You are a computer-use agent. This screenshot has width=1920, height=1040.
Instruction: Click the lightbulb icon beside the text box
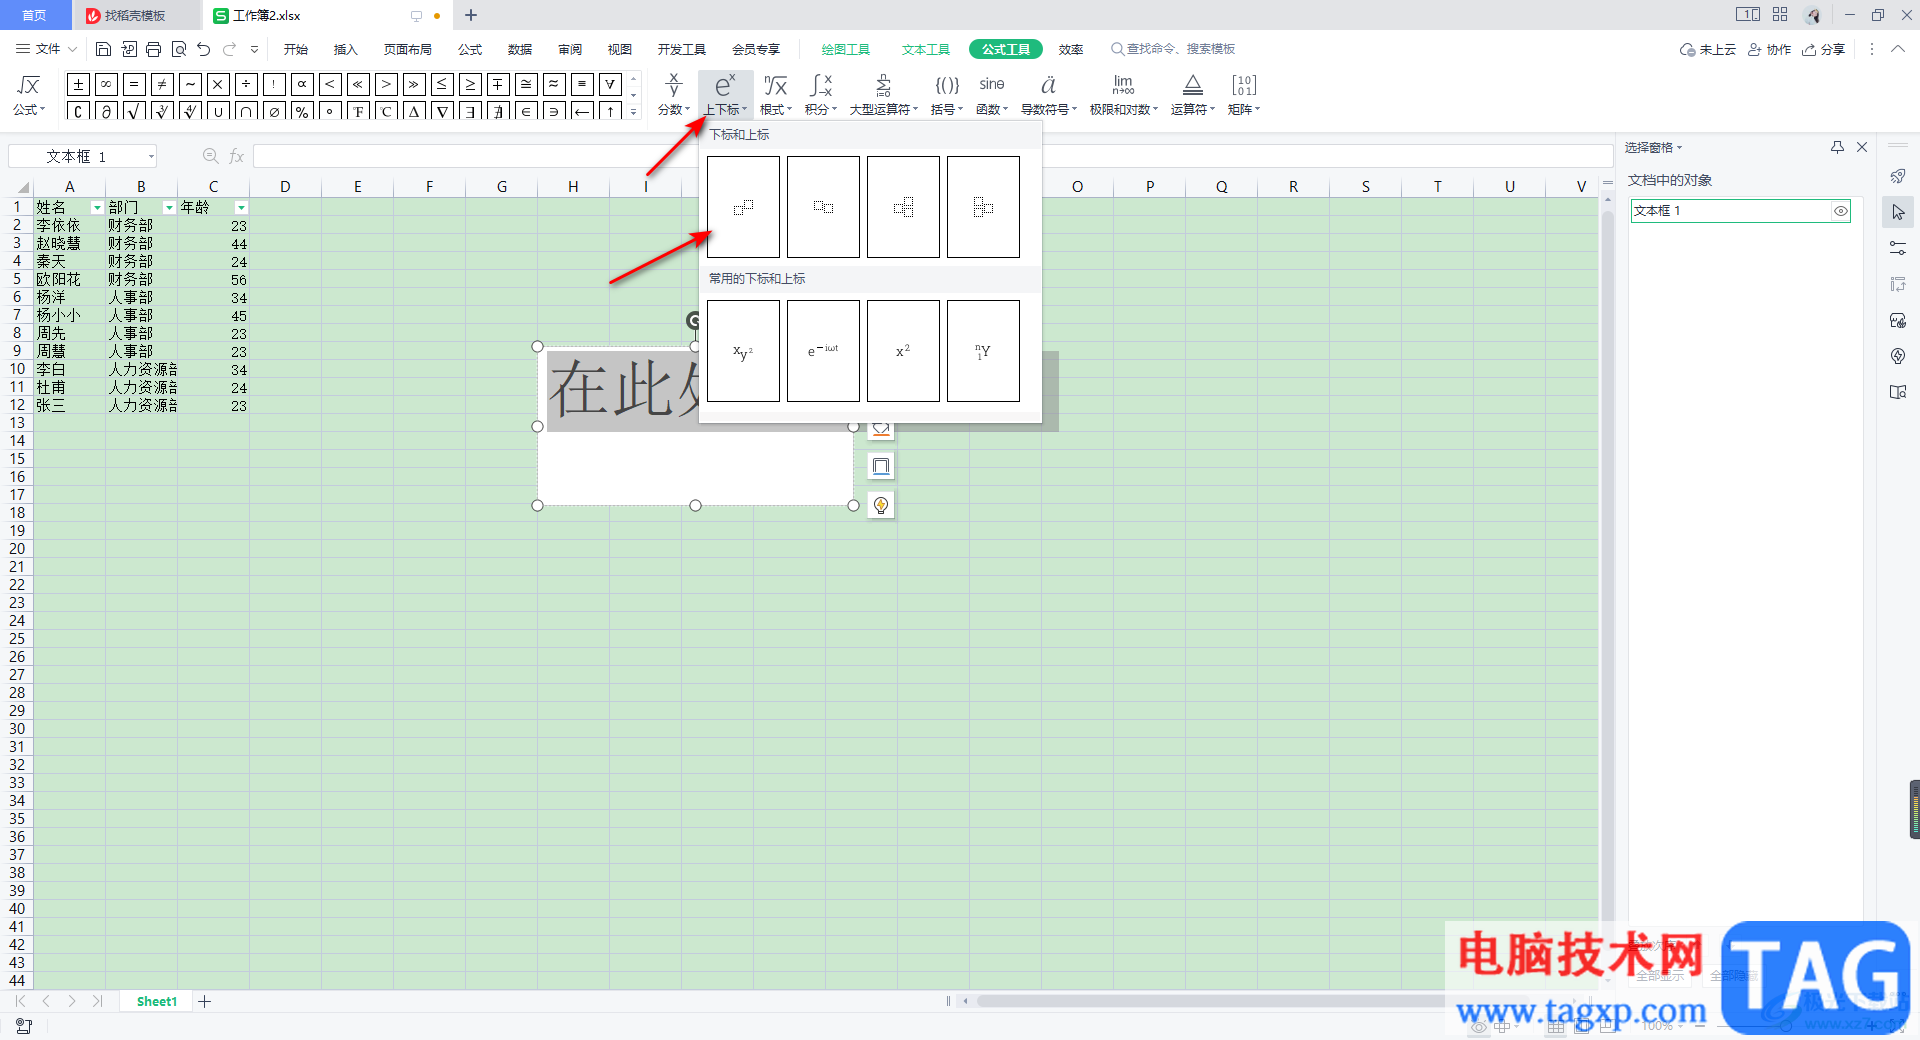click(x=881, y=505)
